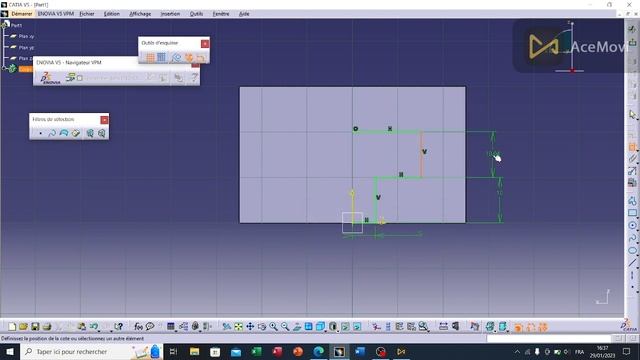
Task: Open the dropdown arrow next to the 3D box icon
Action: 326,330
